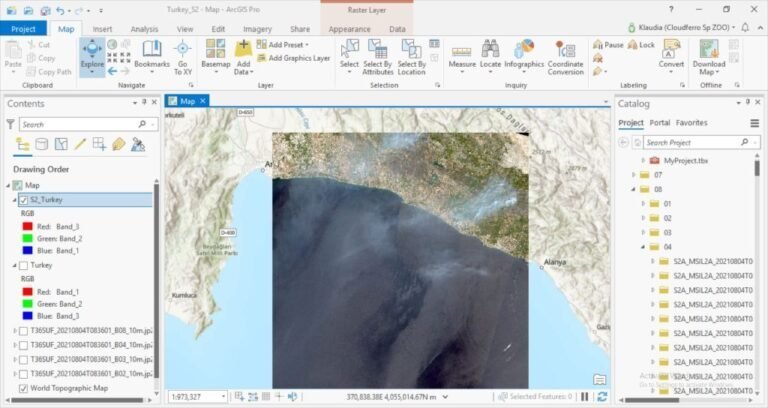Open Favorites in the Catalog pane
The image size is (768, 408).
(691, 123)
